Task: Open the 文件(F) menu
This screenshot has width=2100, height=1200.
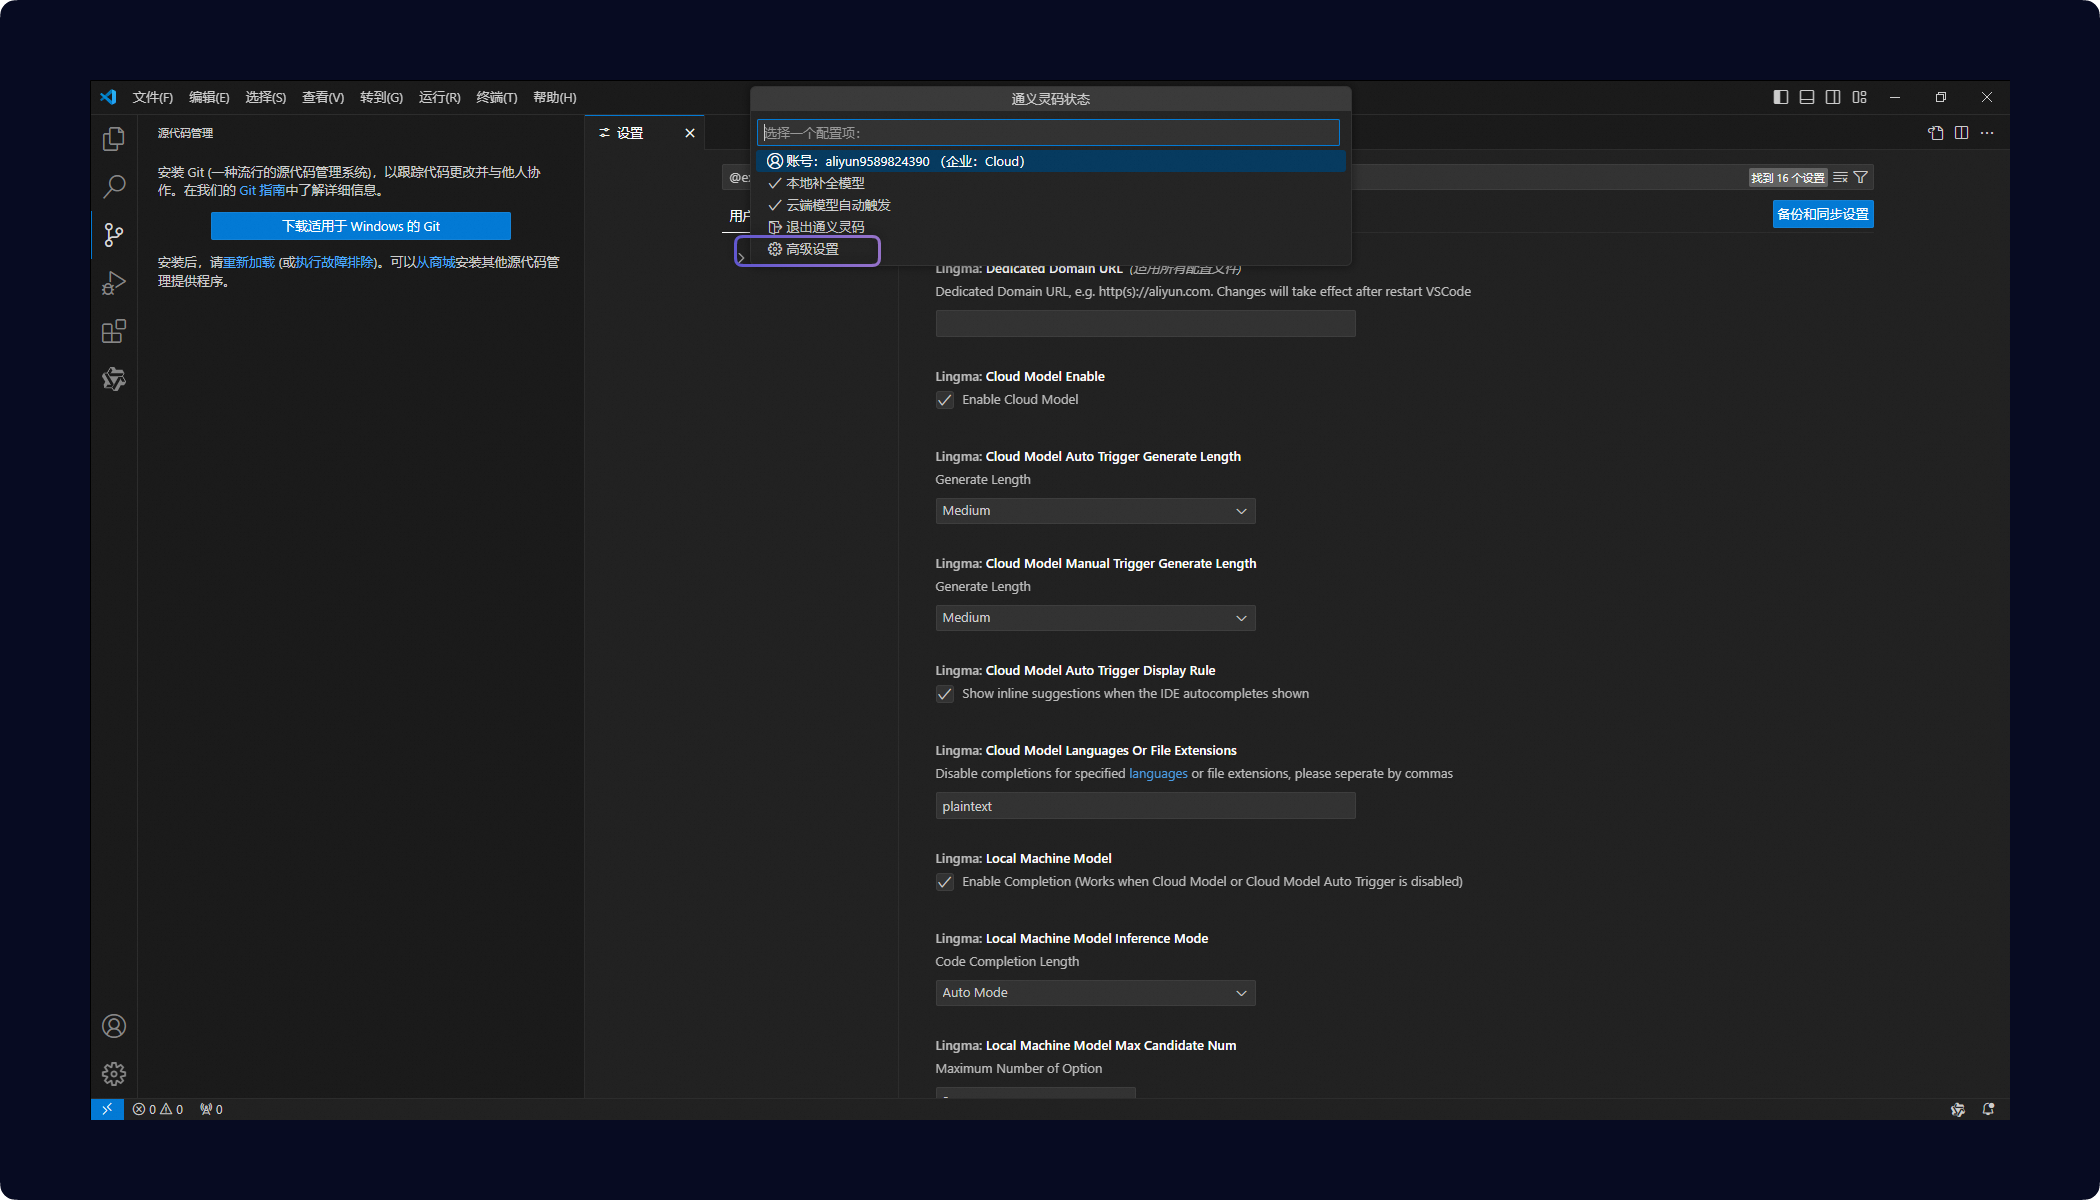Action: click(x=153, y=97)
